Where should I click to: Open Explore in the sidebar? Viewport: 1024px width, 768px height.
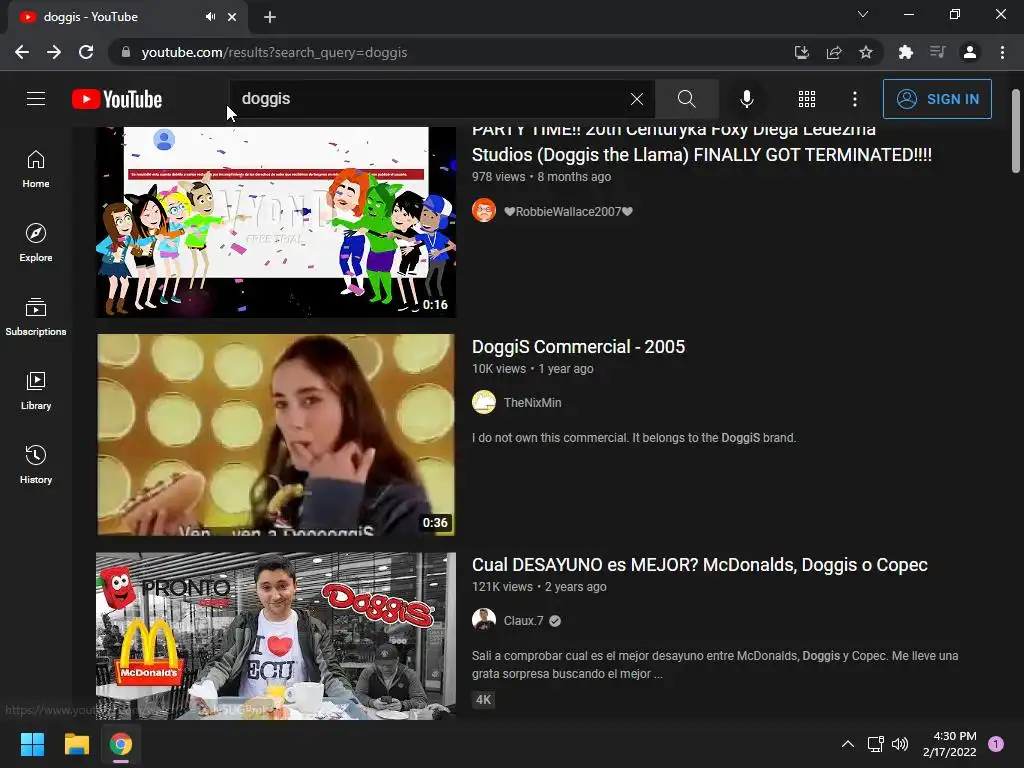[36, 242]
